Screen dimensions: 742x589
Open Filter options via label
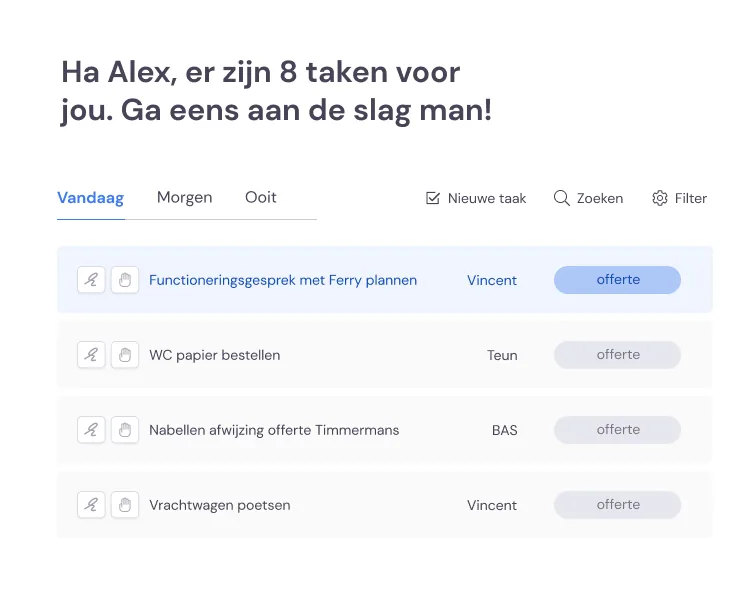coord(691,198)
